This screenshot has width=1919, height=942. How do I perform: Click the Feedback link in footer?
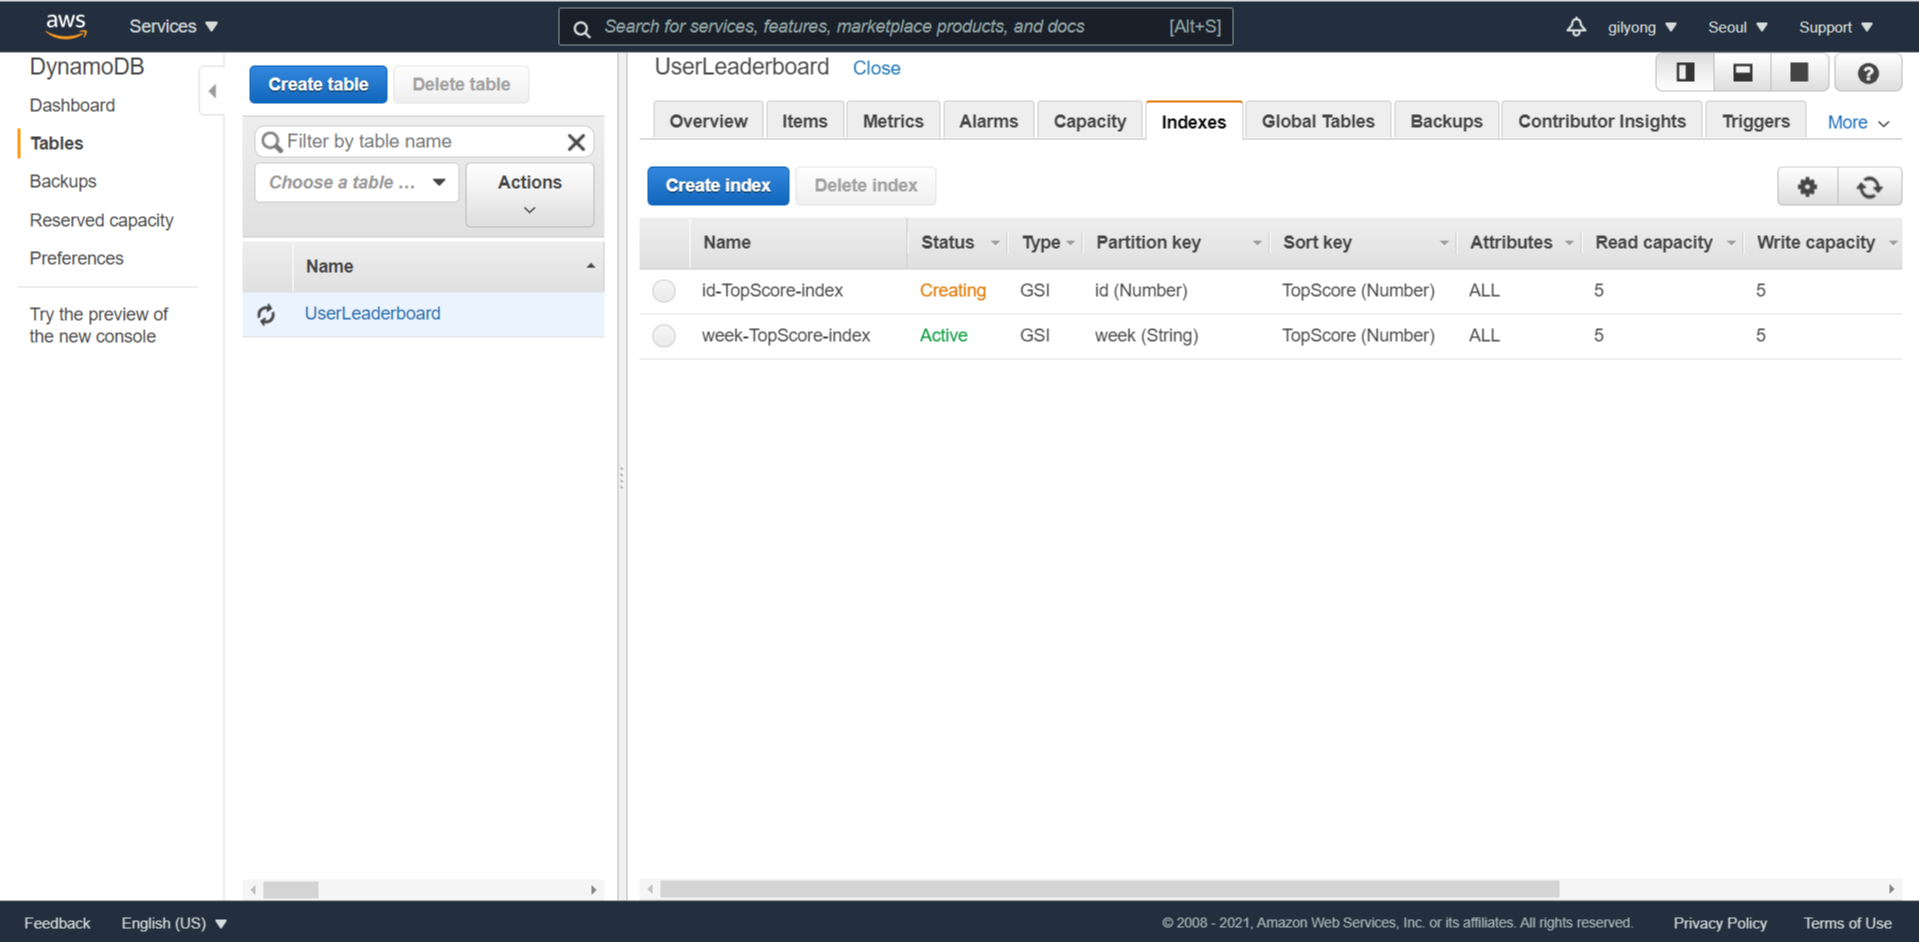(x=57, y=923)
